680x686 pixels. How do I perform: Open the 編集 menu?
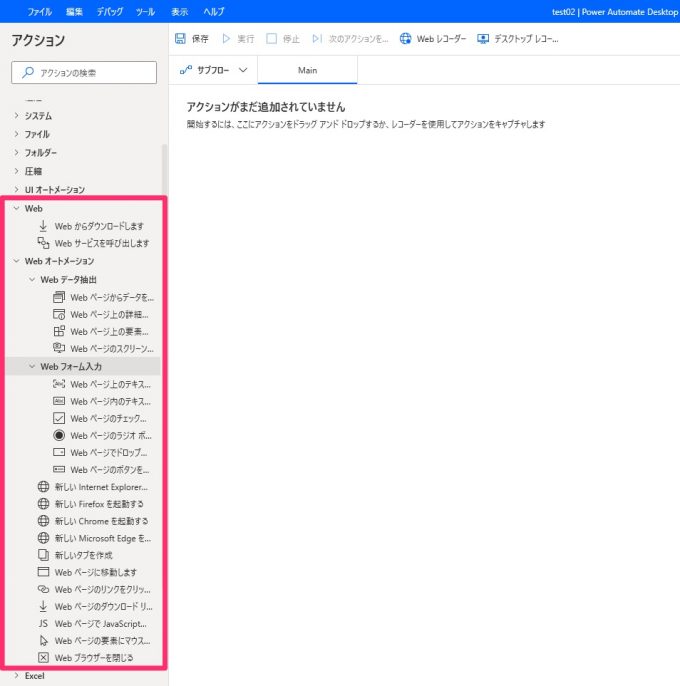(74, 12)
